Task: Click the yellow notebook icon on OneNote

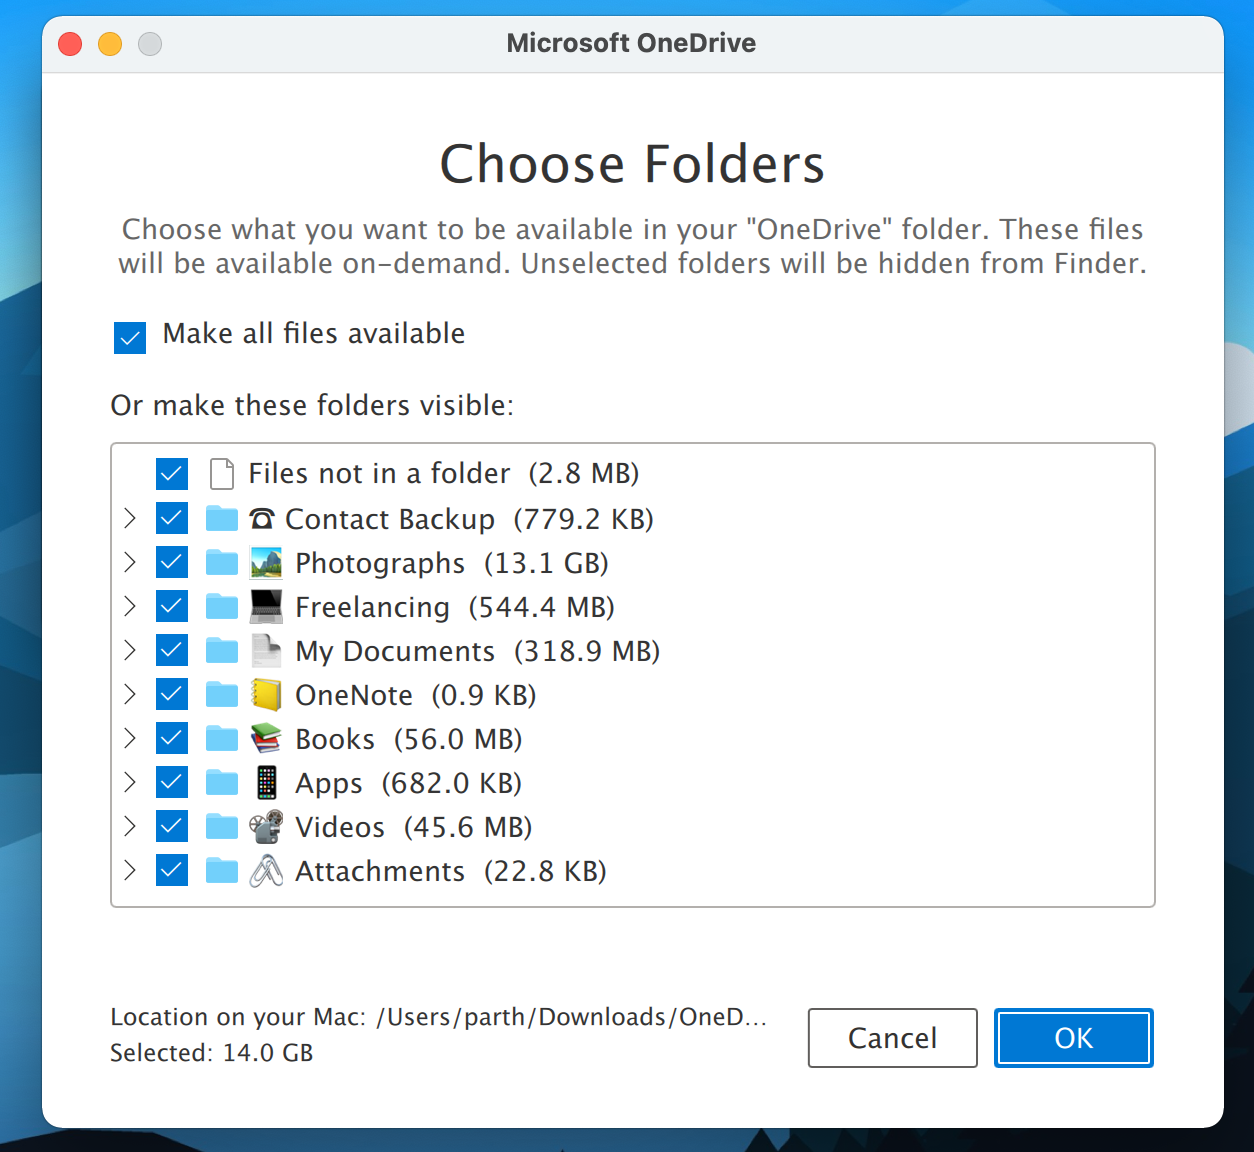Action: tap(266, 695)
